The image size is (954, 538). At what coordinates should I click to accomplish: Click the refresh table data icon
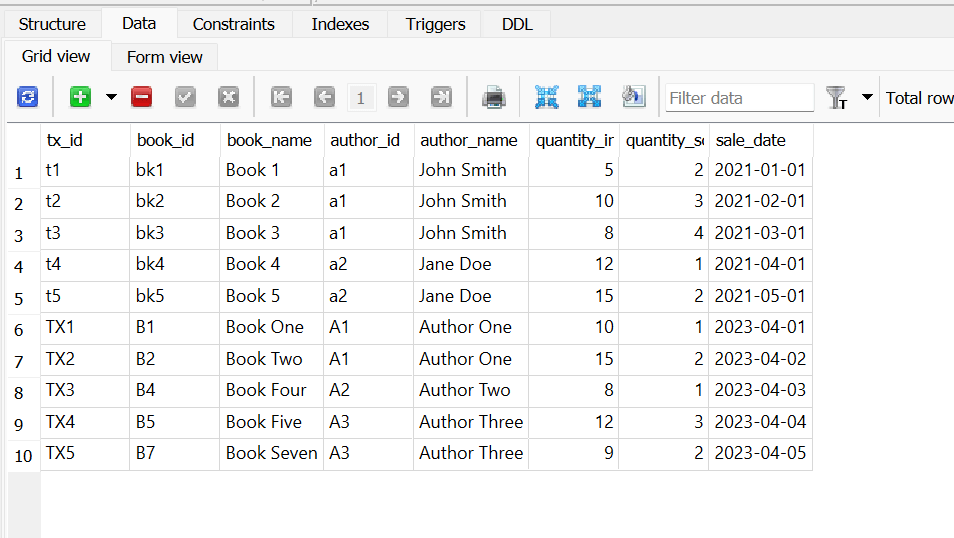point(28,97)
